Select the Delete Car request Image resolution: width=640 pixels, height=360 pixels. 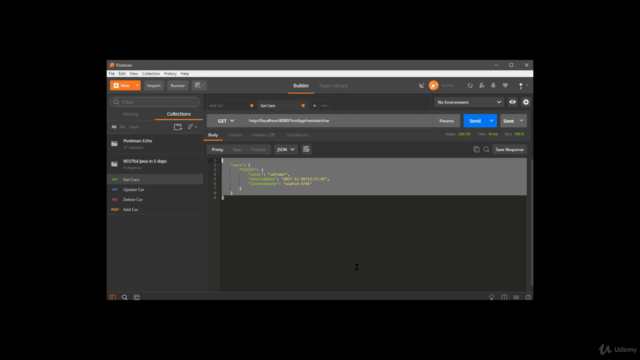(155, 200)
